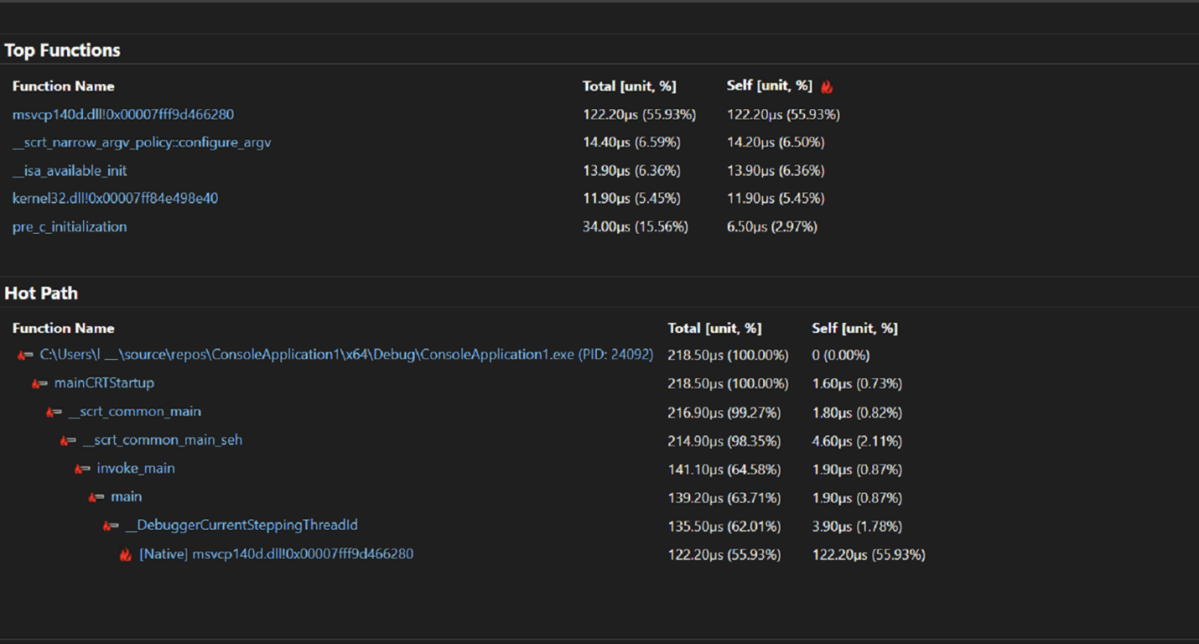Open main function in Hot Path
Viewport: 1199px width, 644px height.
coord(126,497)
